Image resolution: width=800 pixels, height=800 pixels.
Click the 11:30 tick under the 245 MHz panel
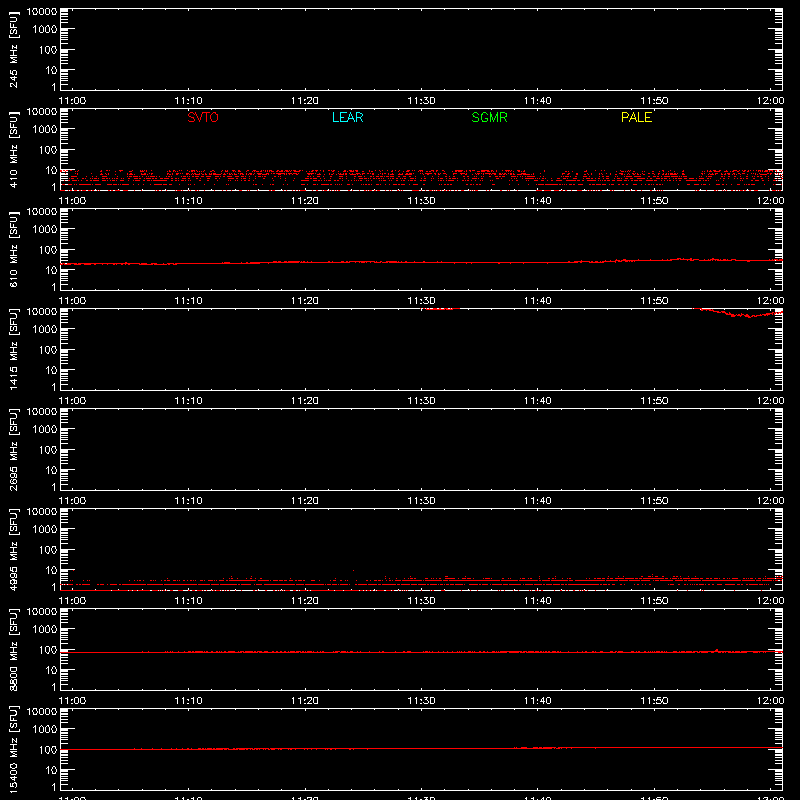point(421,101)
